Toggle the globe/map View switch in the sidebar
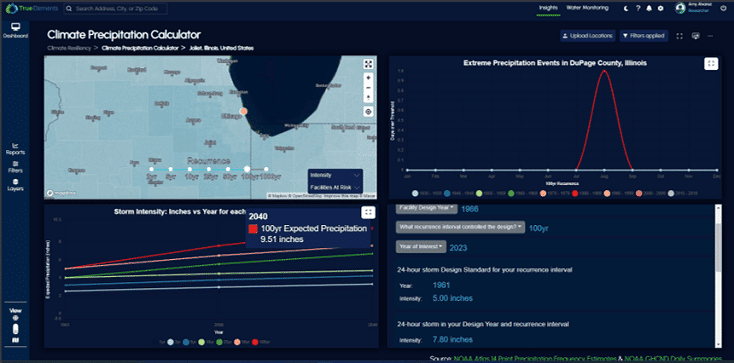 point(15,329)
